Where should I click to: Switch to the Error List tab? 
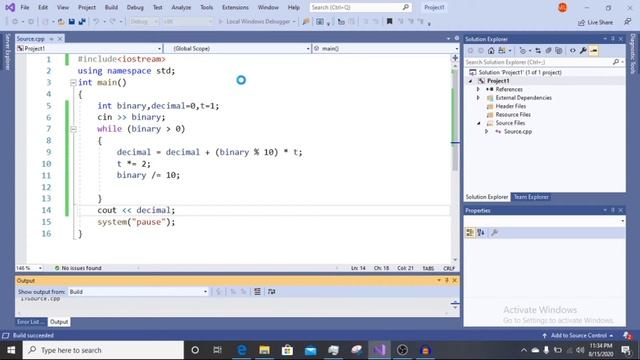31,322
